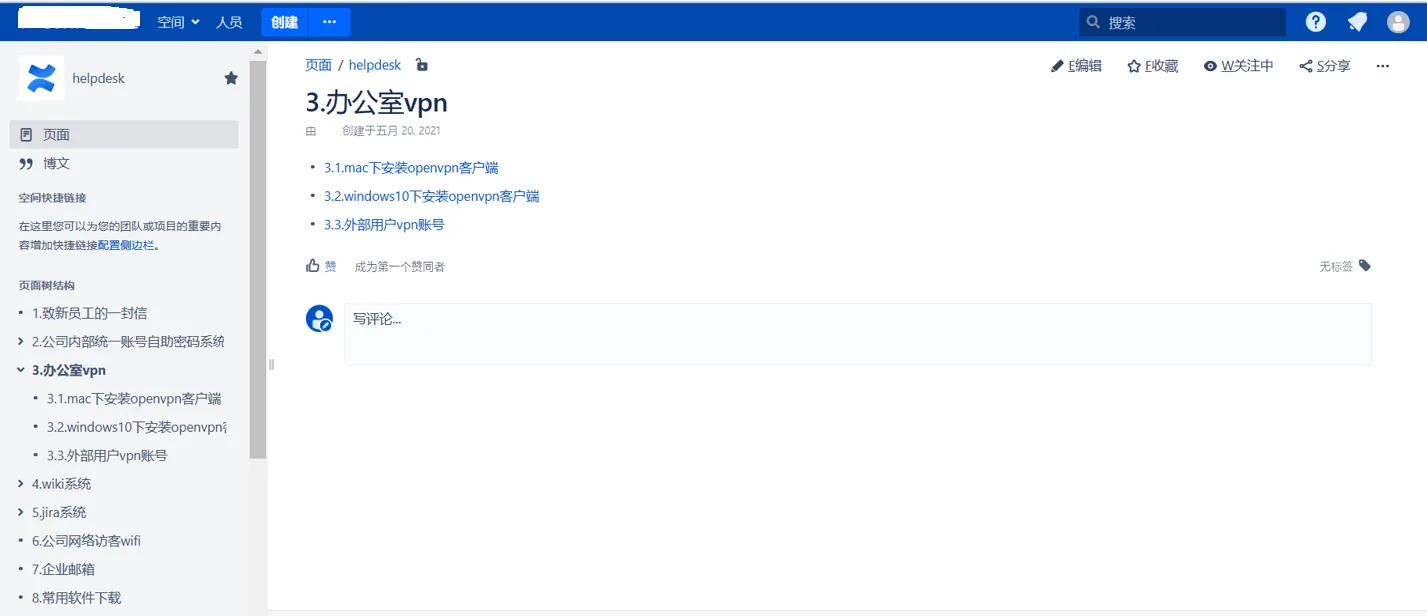Open 3.1.mac下安装openvpn客户端 in sidebar tree

[134, 398]
